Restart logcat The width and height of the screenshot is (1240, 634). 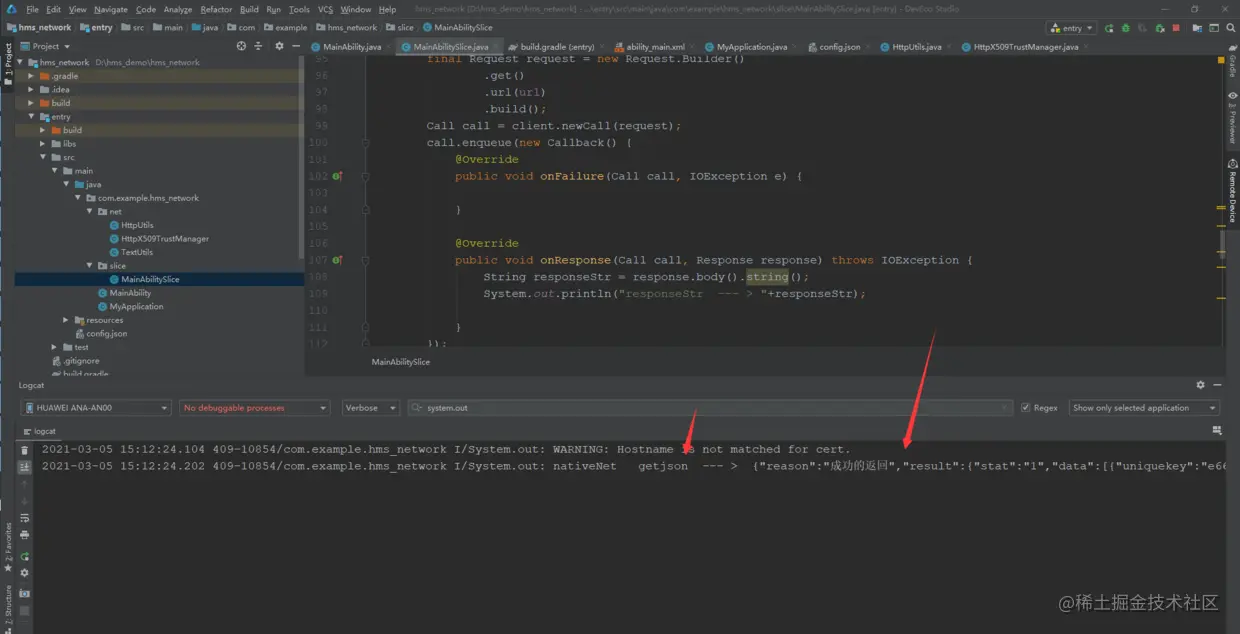point(24,556)
